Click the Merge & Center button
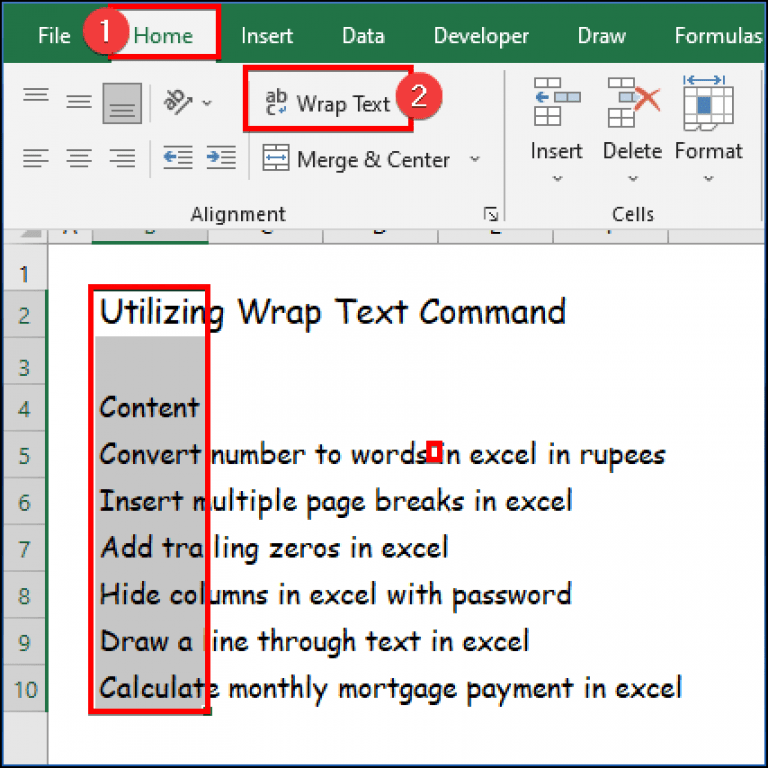Image resolution: width=768 pixels, height=768 pixels. tap(357, 159)
